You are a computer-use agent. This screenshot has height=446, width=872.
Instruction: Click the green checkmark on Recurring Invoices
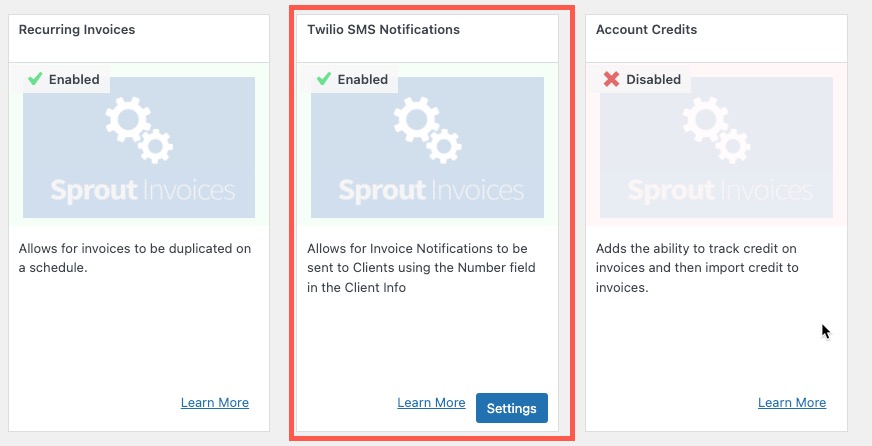pos(34,79)
